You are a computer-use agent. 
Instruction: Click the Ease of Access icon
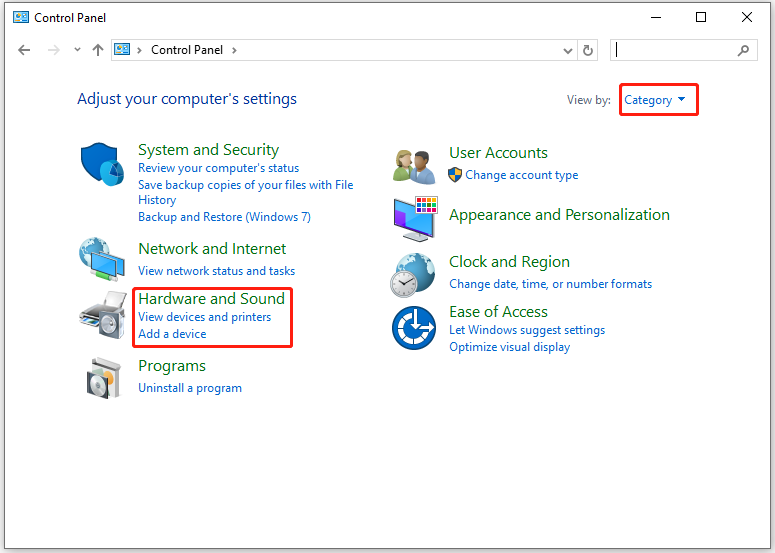pos(414,328)
